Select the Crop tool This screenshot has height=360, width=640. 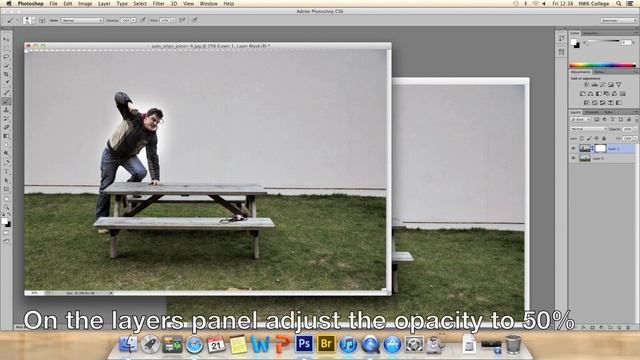[x=6, y=74]
